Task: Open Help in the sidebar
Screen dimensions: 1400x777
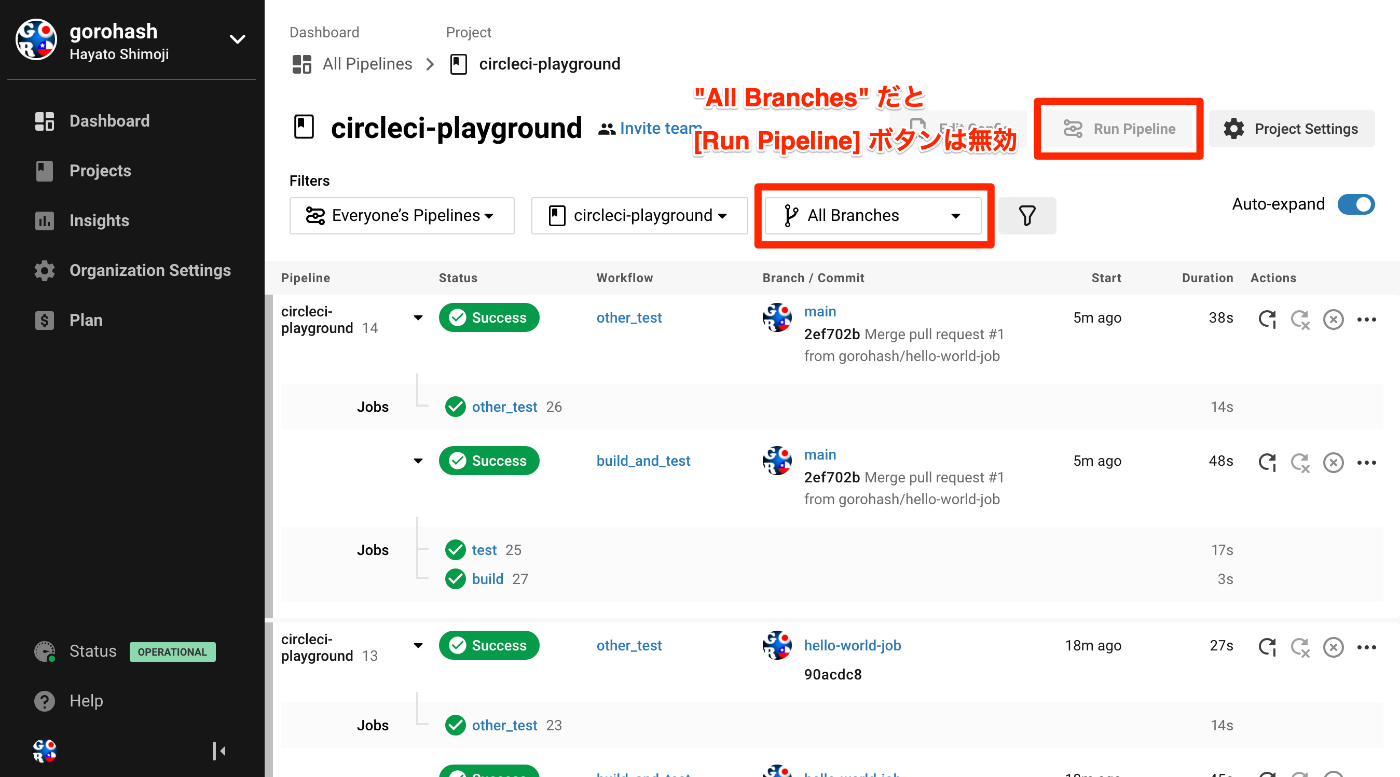Action: [86, 701]
